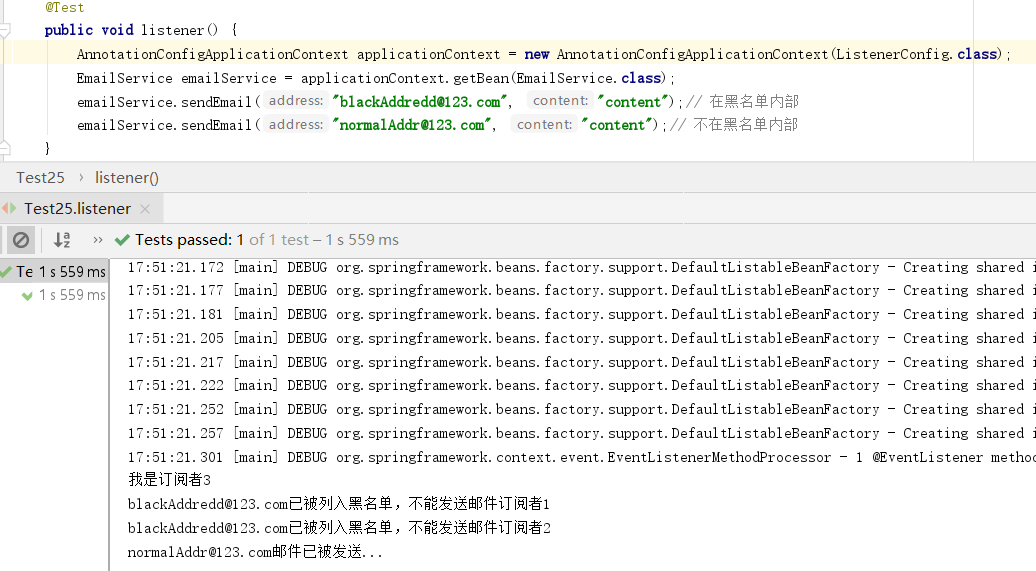Click the @Test annotation in editor

click(65, 7)
